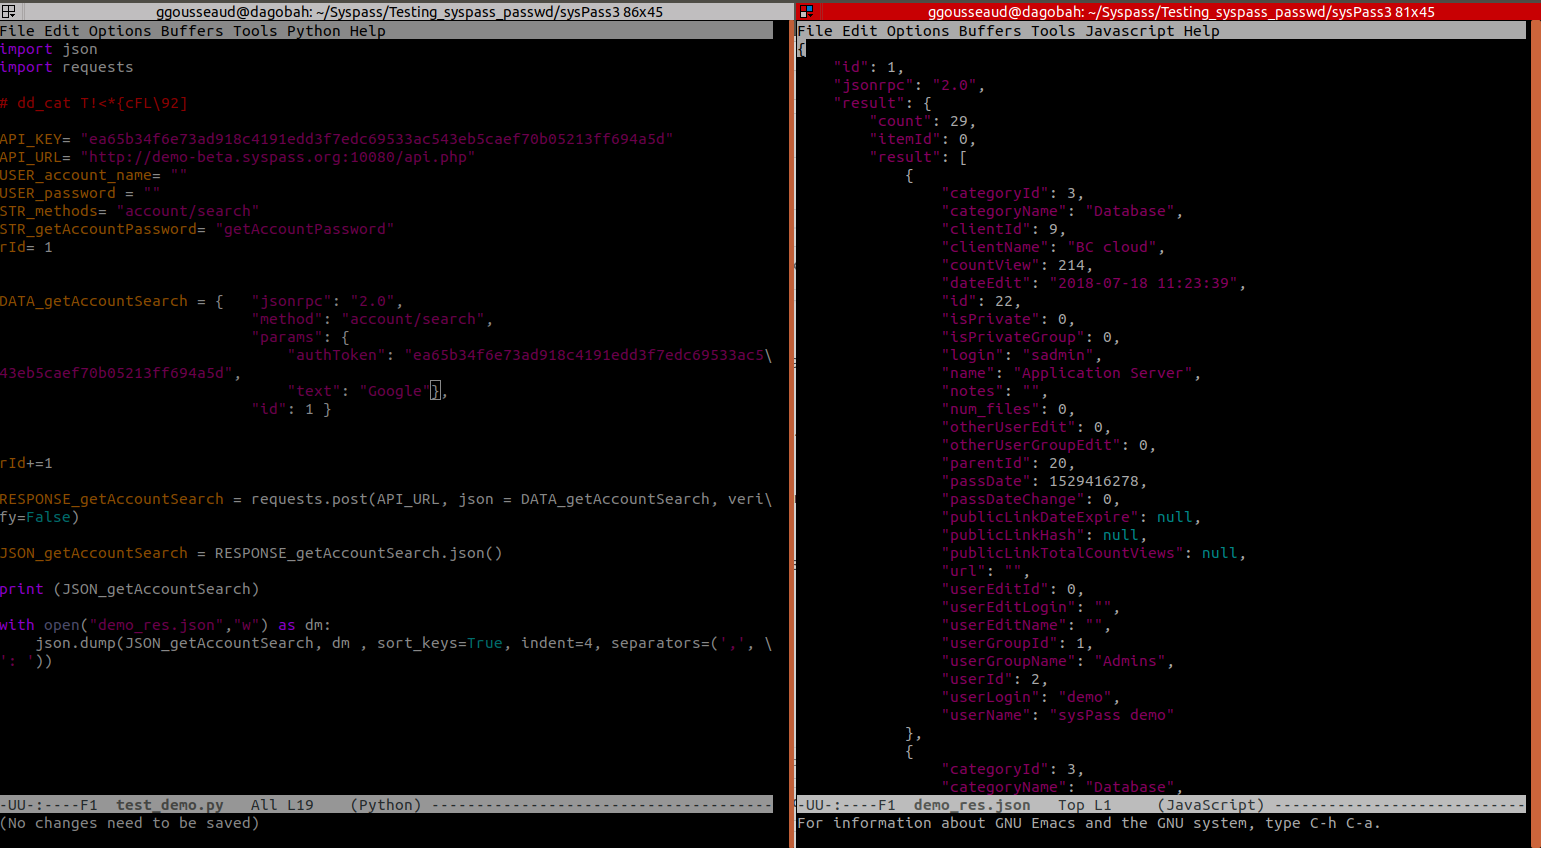Click the "rId+=1" line
Image resolution: width=1541 pixels, height=848 pixels.
click(27, 463)
